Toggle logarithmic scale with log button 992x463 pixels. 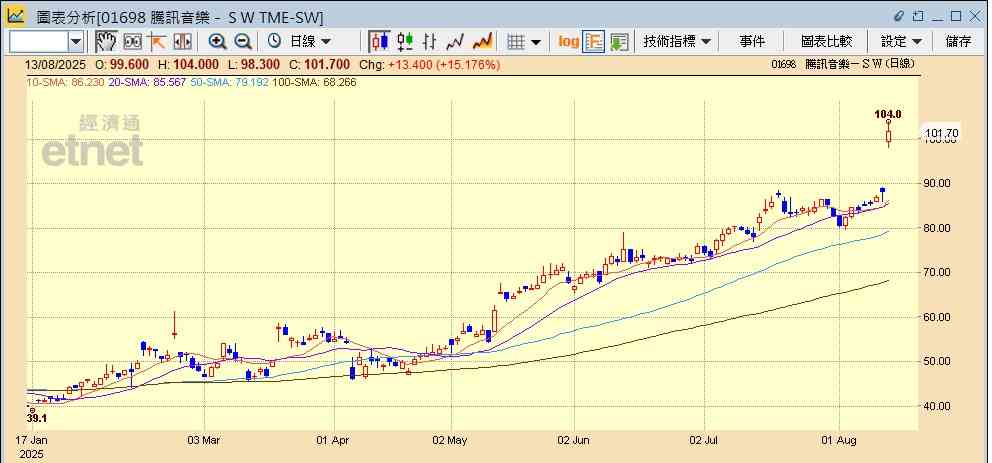coord(568,42)
